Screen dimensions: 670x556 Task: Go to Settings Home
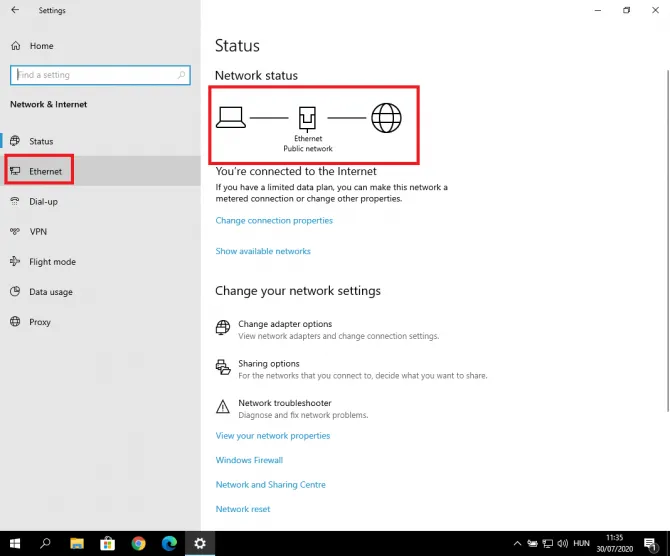point(40,46)
